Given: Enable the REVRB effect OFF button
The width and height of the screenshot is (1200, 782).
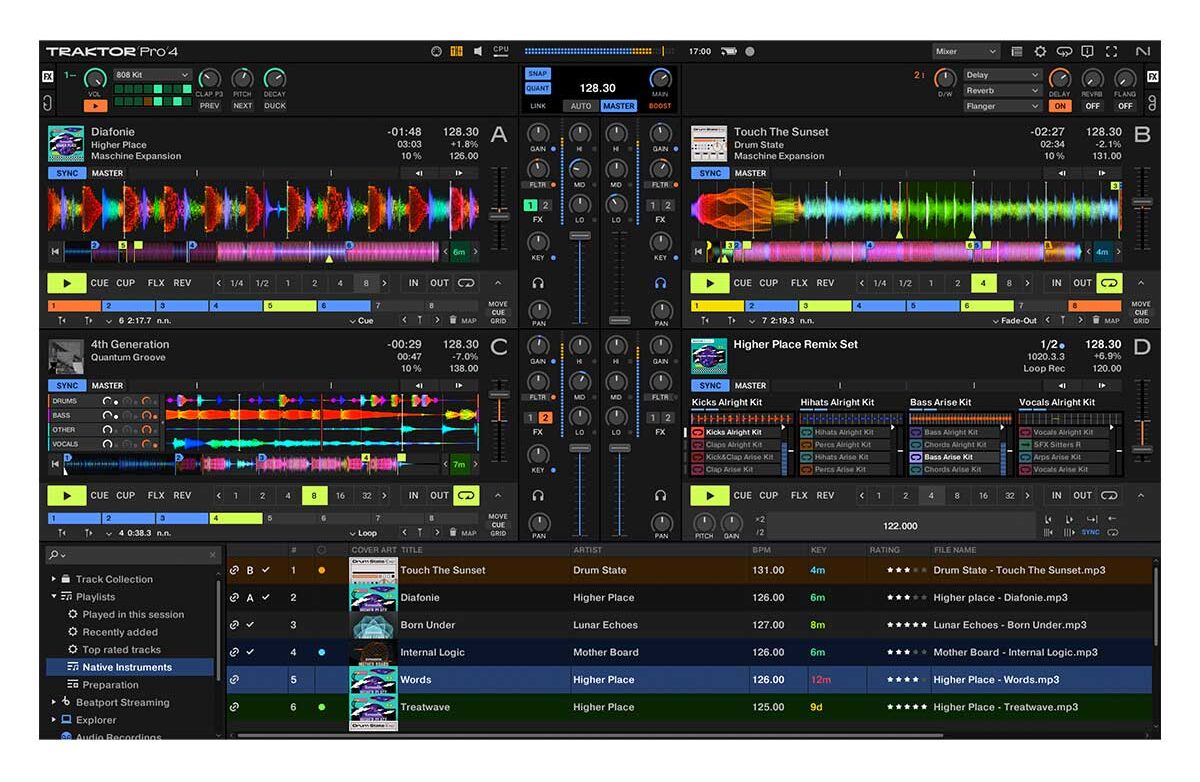Looking at the screenshot, I should tap(1093, 106).
